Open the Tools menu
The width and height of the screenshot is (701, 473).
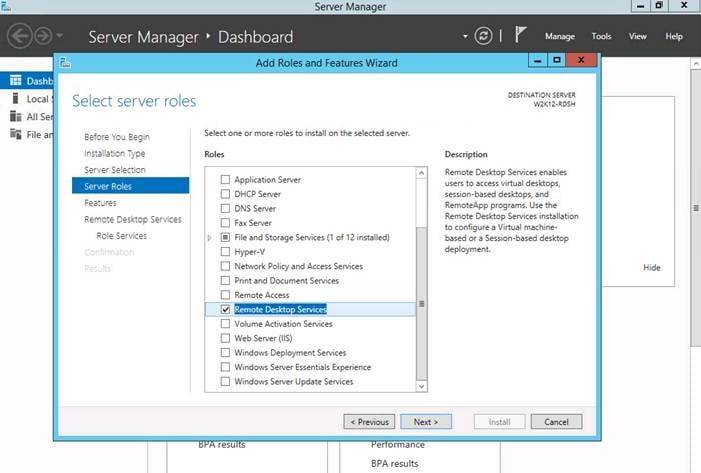(x=601, y=36)
